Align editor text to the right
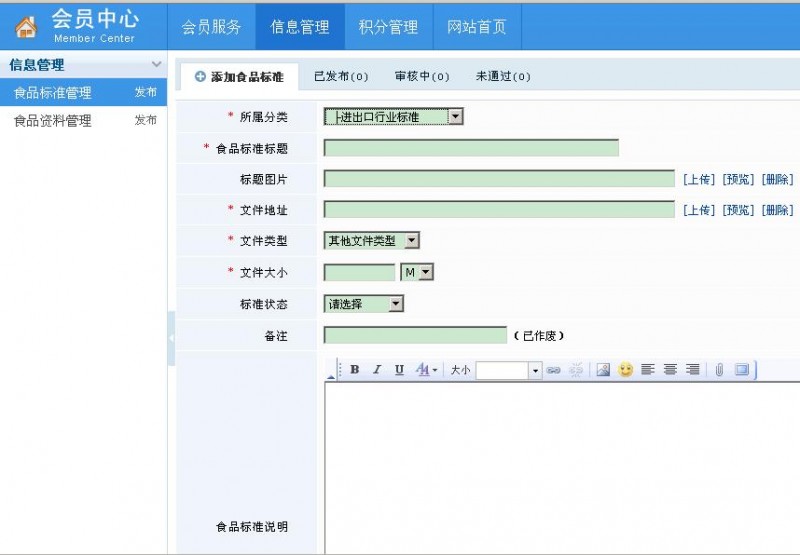800x555 pixels. [x=692, y=370]
